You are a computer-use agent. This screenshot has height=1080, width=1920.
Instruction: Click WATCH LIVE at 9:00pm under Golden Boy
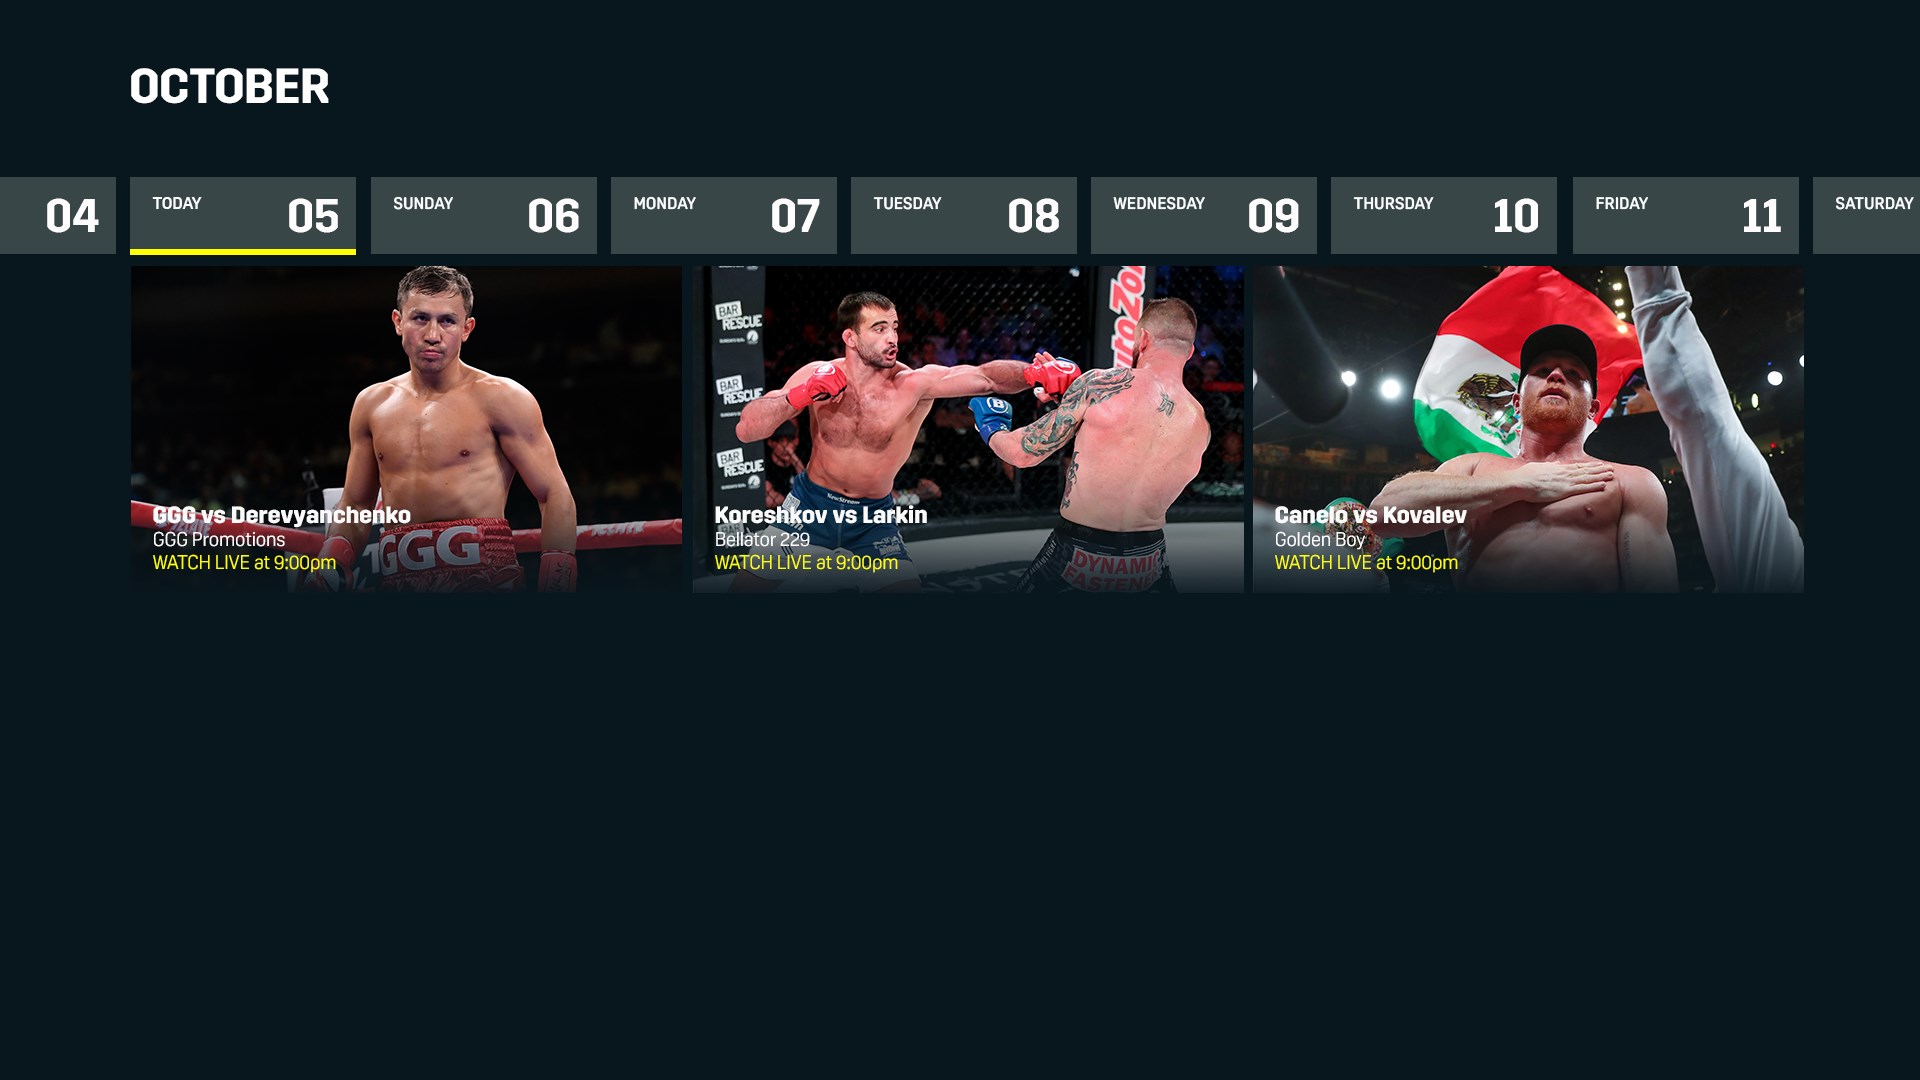point(1366,563)
